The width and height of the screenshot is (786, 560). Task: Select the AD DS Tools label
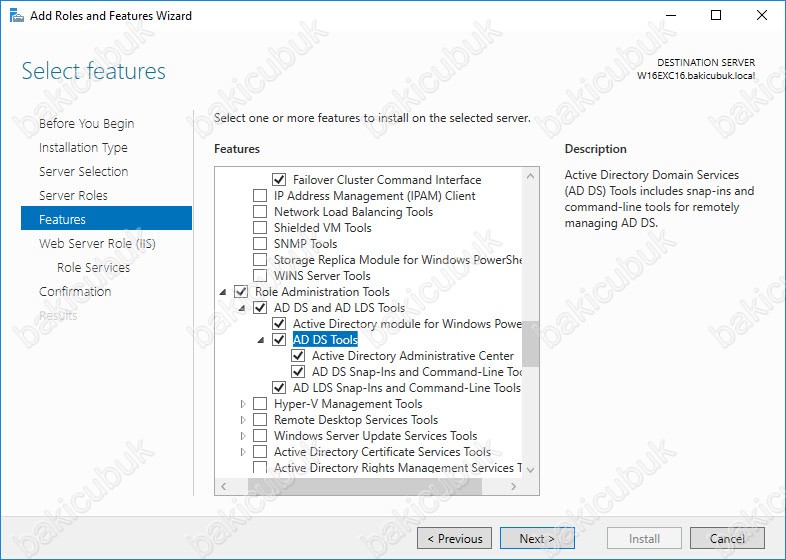(x=325, y=340)
